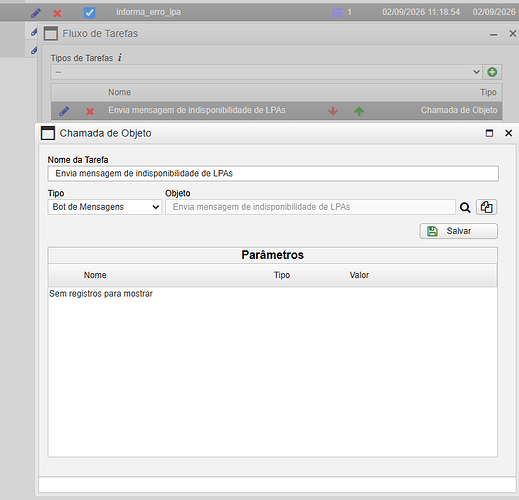Click the Nome da Tarefa input field
Viewport: 519px width, 500px height.
coord(273,174)
